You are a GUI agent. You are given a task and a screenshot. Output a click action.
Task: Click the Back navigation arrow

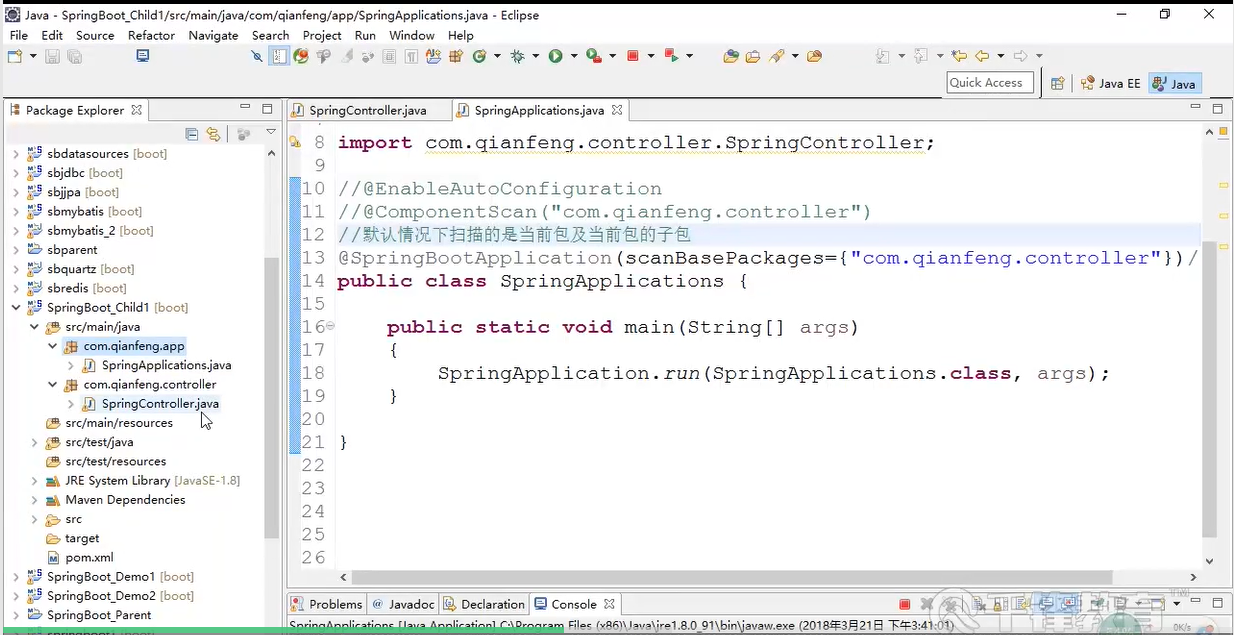982,57
